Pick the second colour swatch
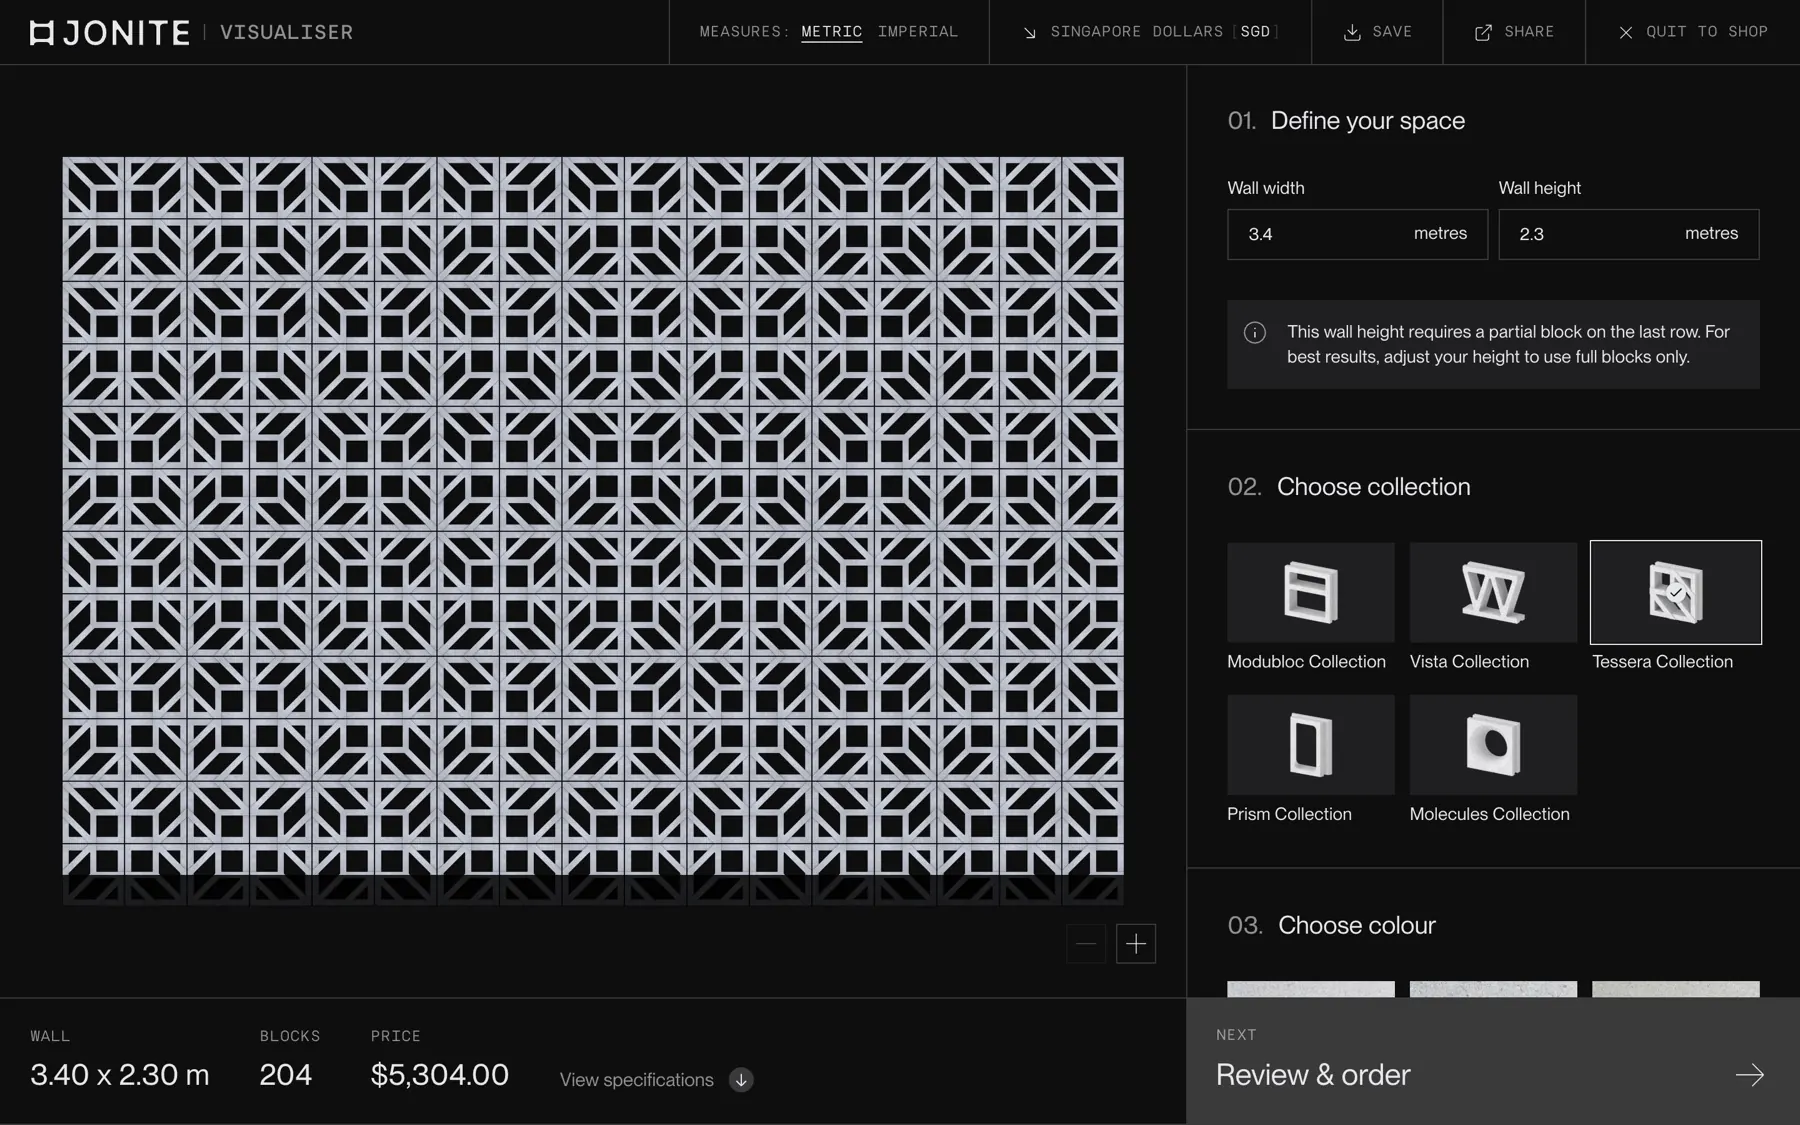 point(1493,989)
